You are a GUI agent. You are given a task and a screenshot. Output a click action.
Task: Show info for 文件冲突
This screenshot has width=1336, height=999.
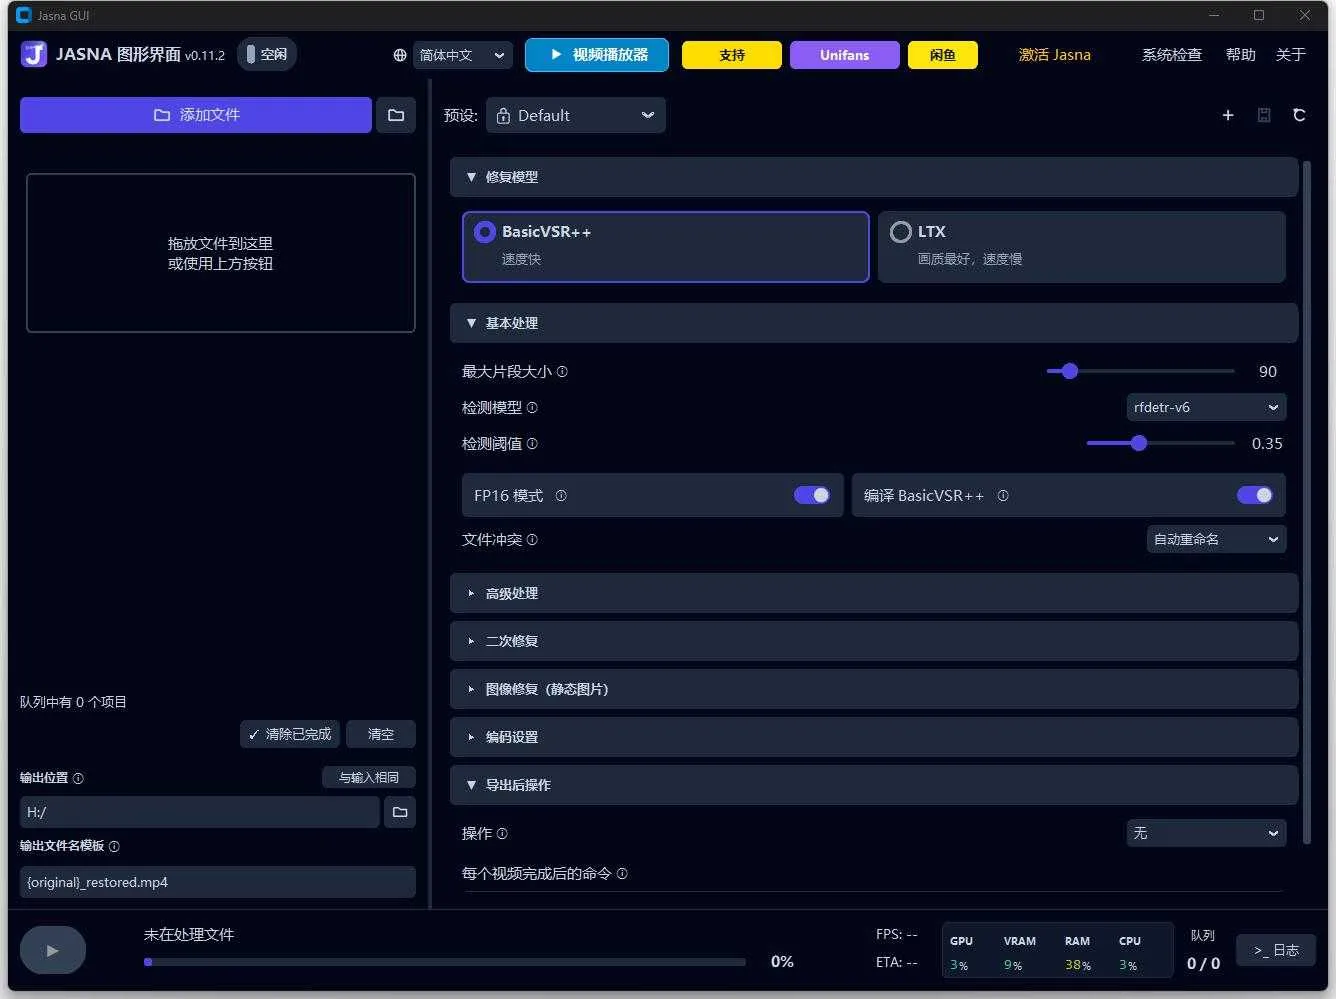pos(532,540)
